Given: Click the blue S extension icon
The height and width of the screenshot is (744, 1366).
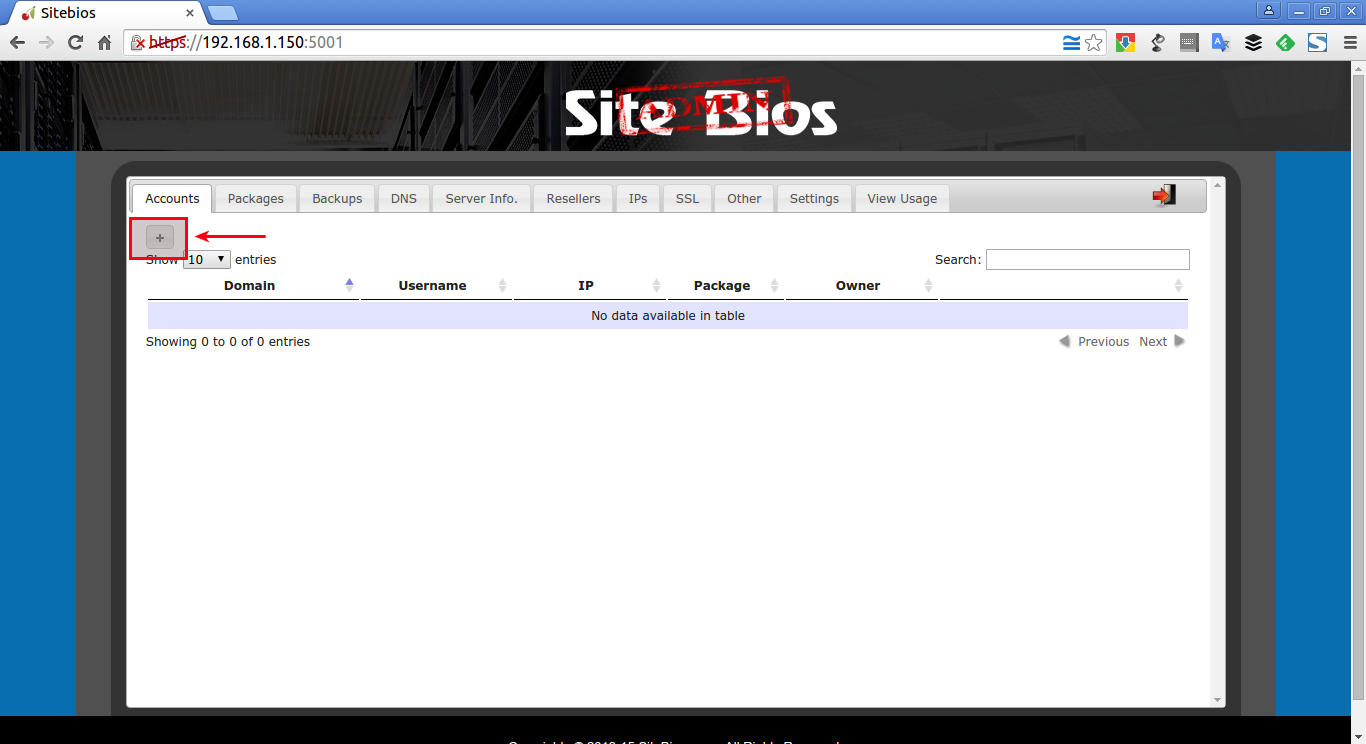Looking at the screenshot, I should 1317,43.
